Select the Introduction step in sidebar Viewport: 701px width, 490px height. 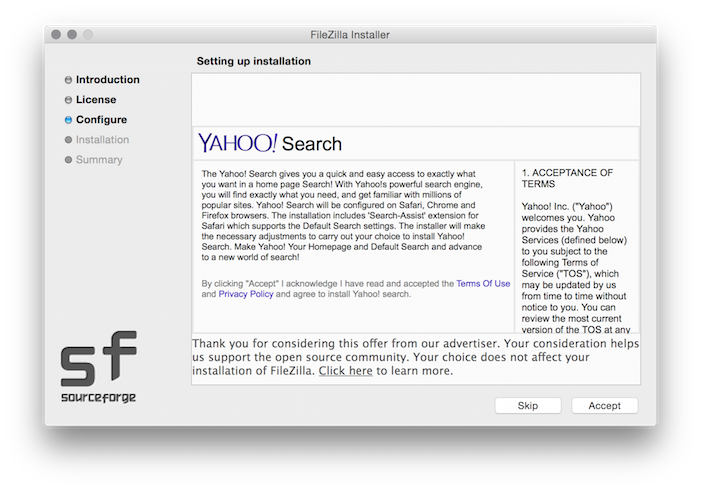pyautogui.click(x=108, y=80)
